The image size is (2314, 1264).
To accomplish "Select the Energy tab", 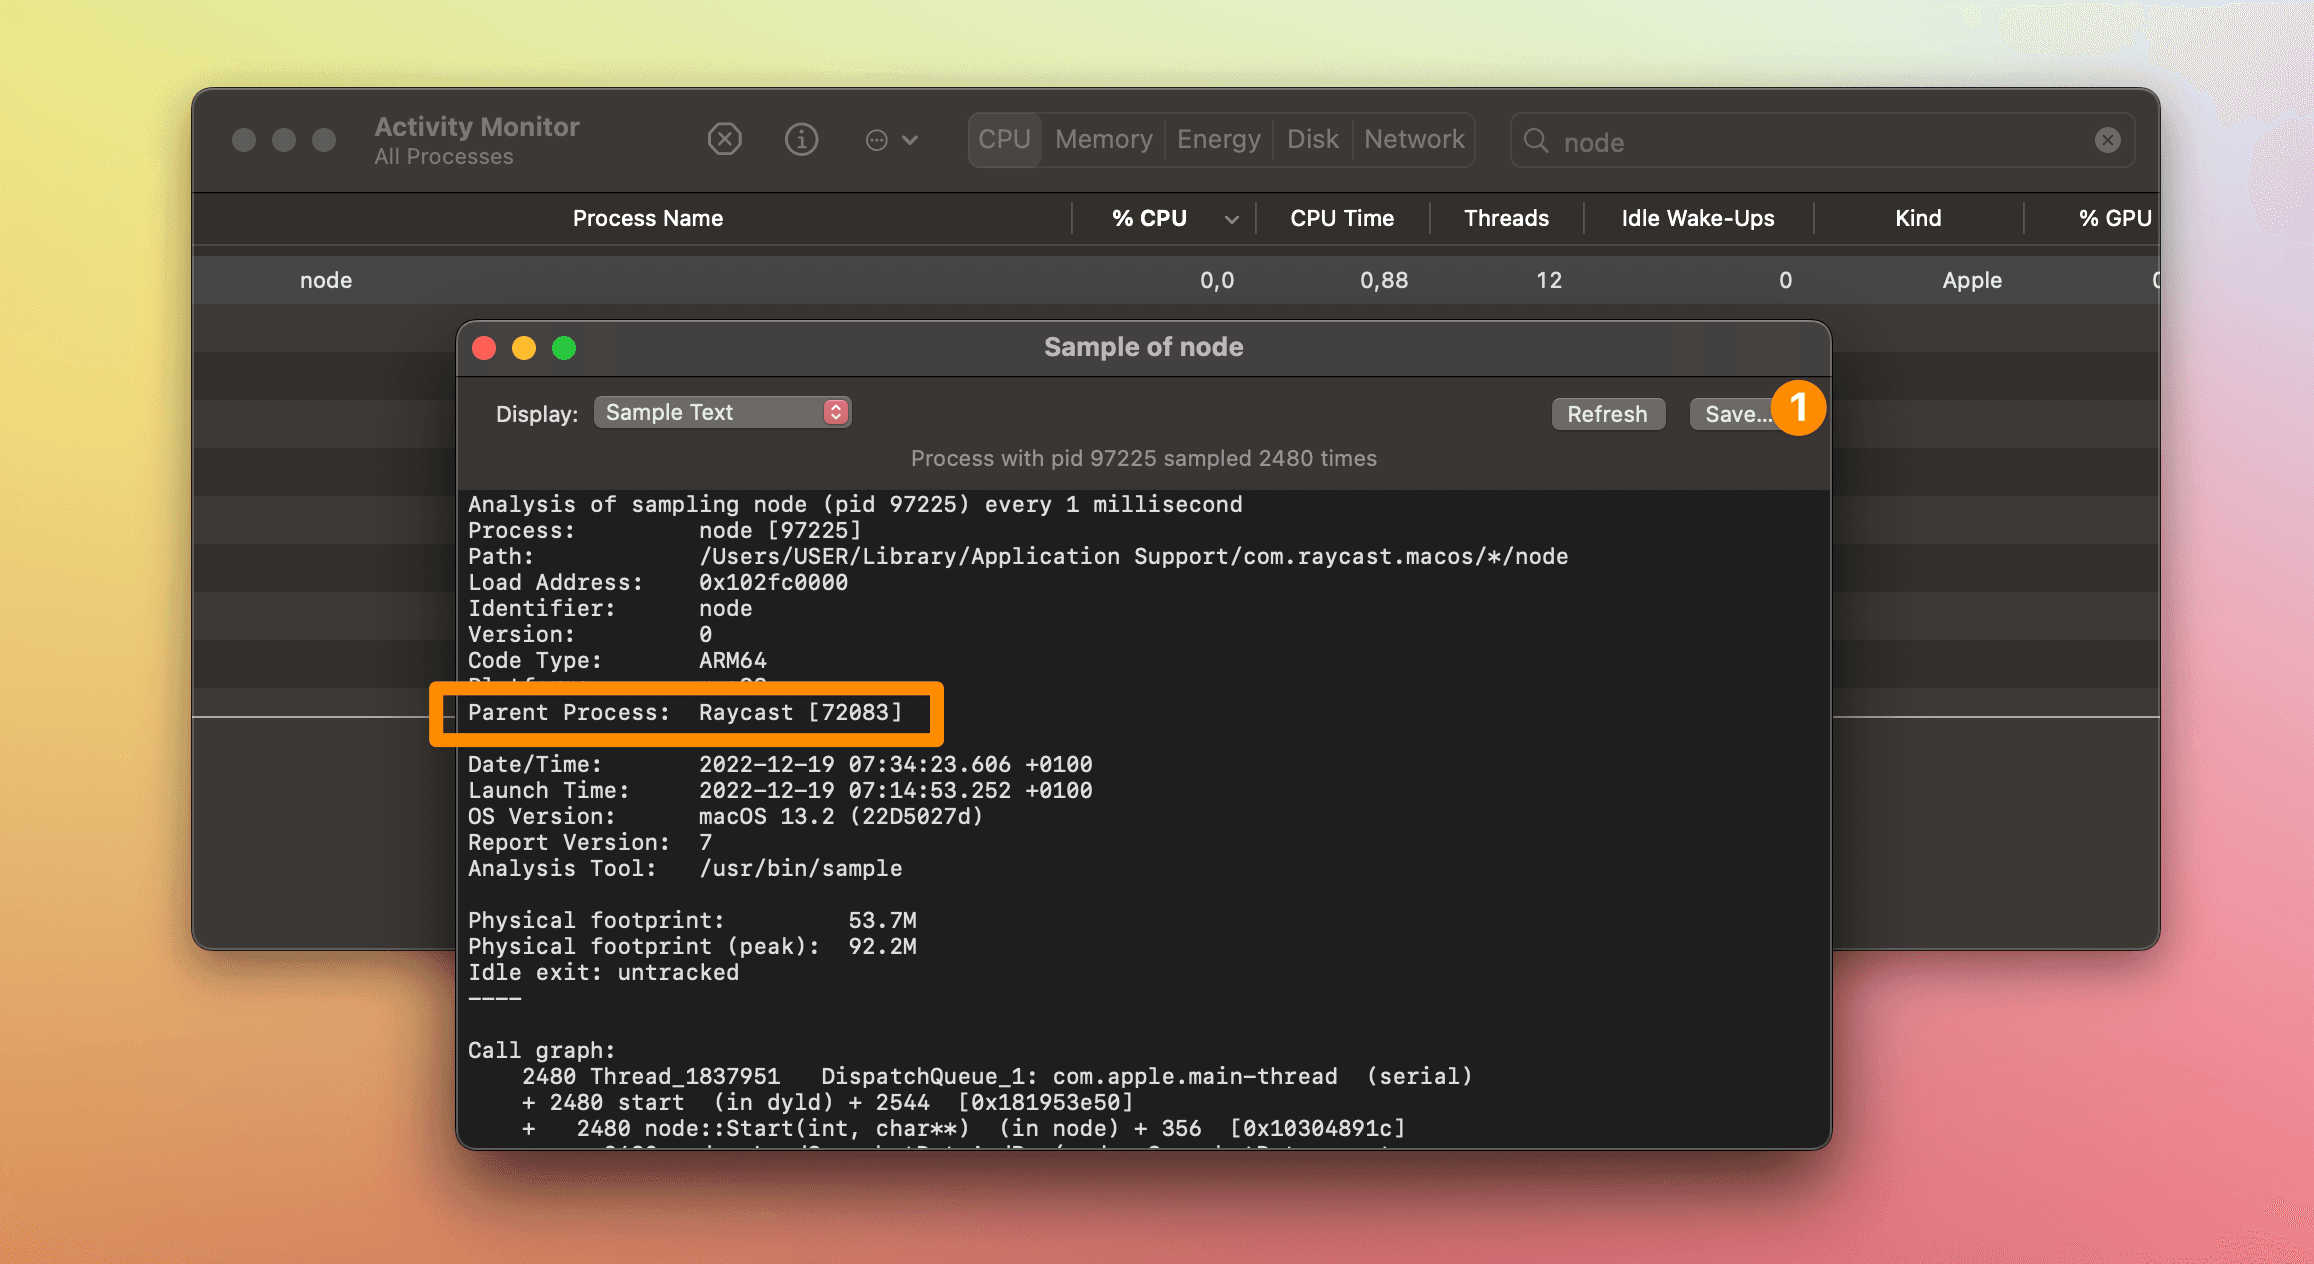I will (x=1217, y=139).
